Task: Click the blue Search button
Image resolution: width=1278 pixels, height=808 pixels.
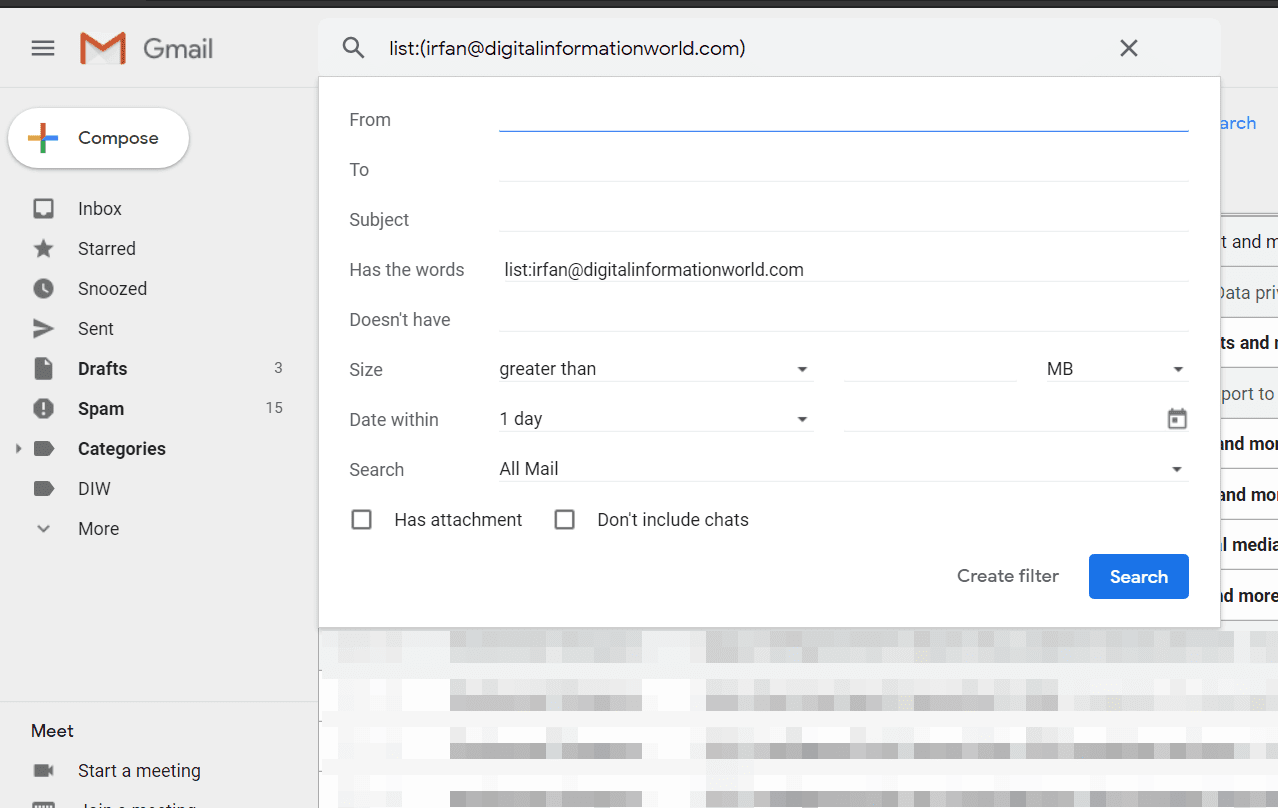Action: point(1138,577)
